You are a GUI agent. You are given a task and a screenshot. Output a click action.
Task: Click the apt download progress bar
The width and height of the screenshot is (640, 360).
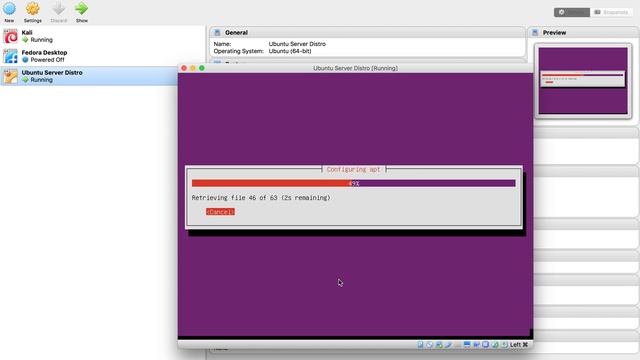[x=353, y=183]
